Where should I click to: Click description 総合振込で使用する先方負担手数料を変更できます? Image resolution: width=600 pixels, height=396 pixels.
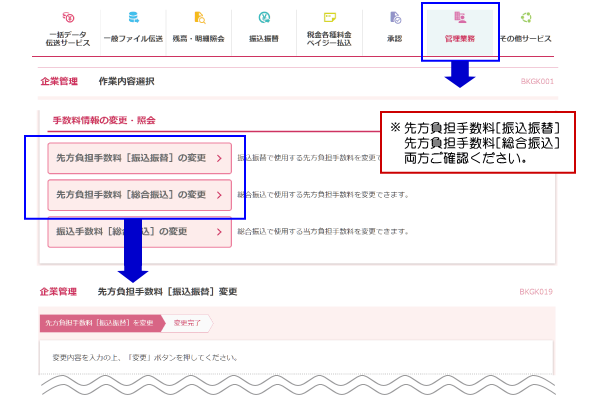[323, 195]
